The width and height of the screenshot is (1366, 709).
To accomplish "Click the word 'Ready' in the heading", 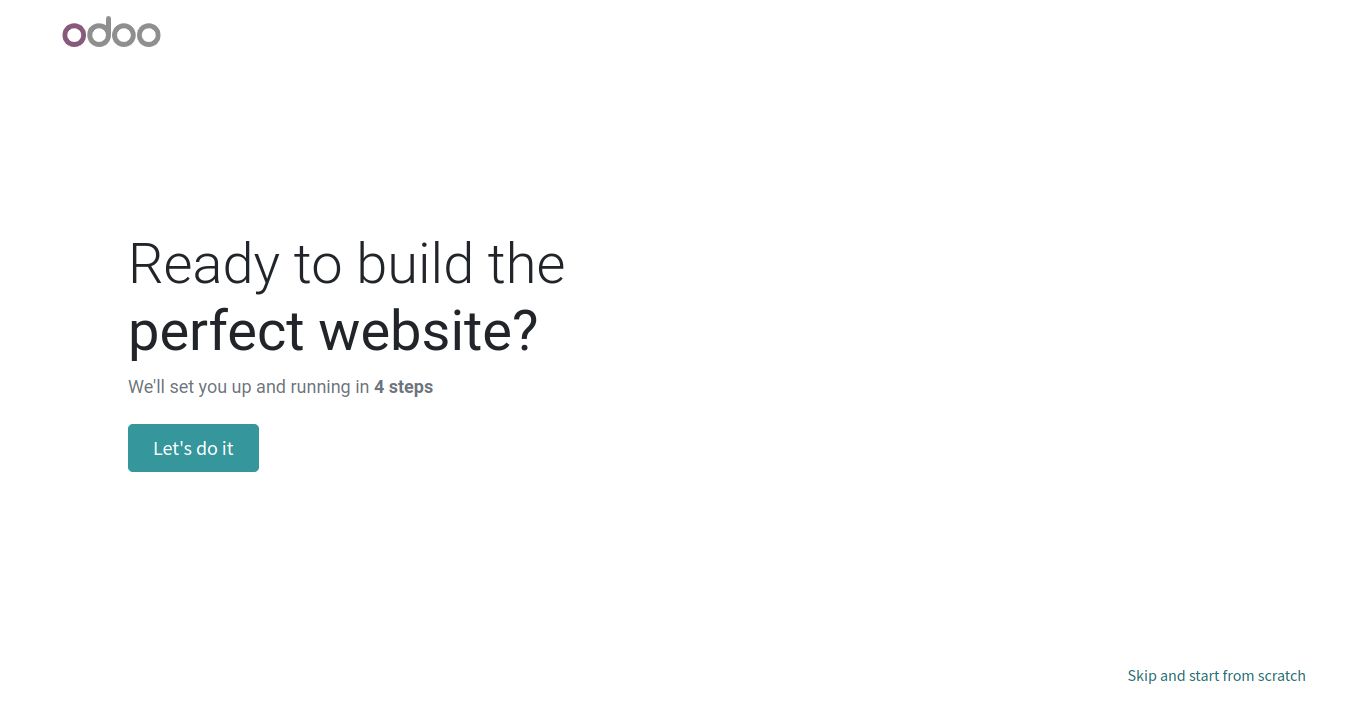I will pyautogui.click(x=205, y=266).
